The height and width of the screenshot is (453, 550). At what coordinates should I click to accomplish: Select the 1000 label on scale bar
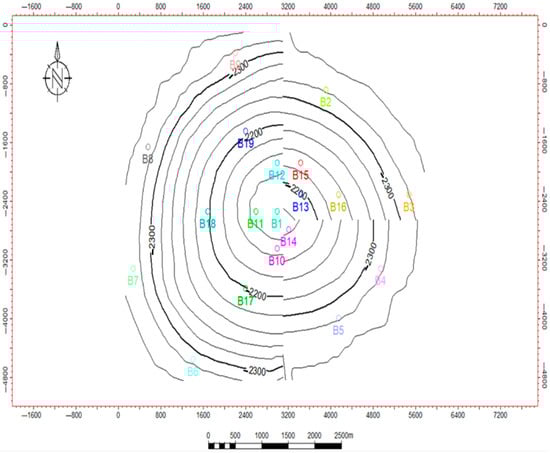coord(261,435)
